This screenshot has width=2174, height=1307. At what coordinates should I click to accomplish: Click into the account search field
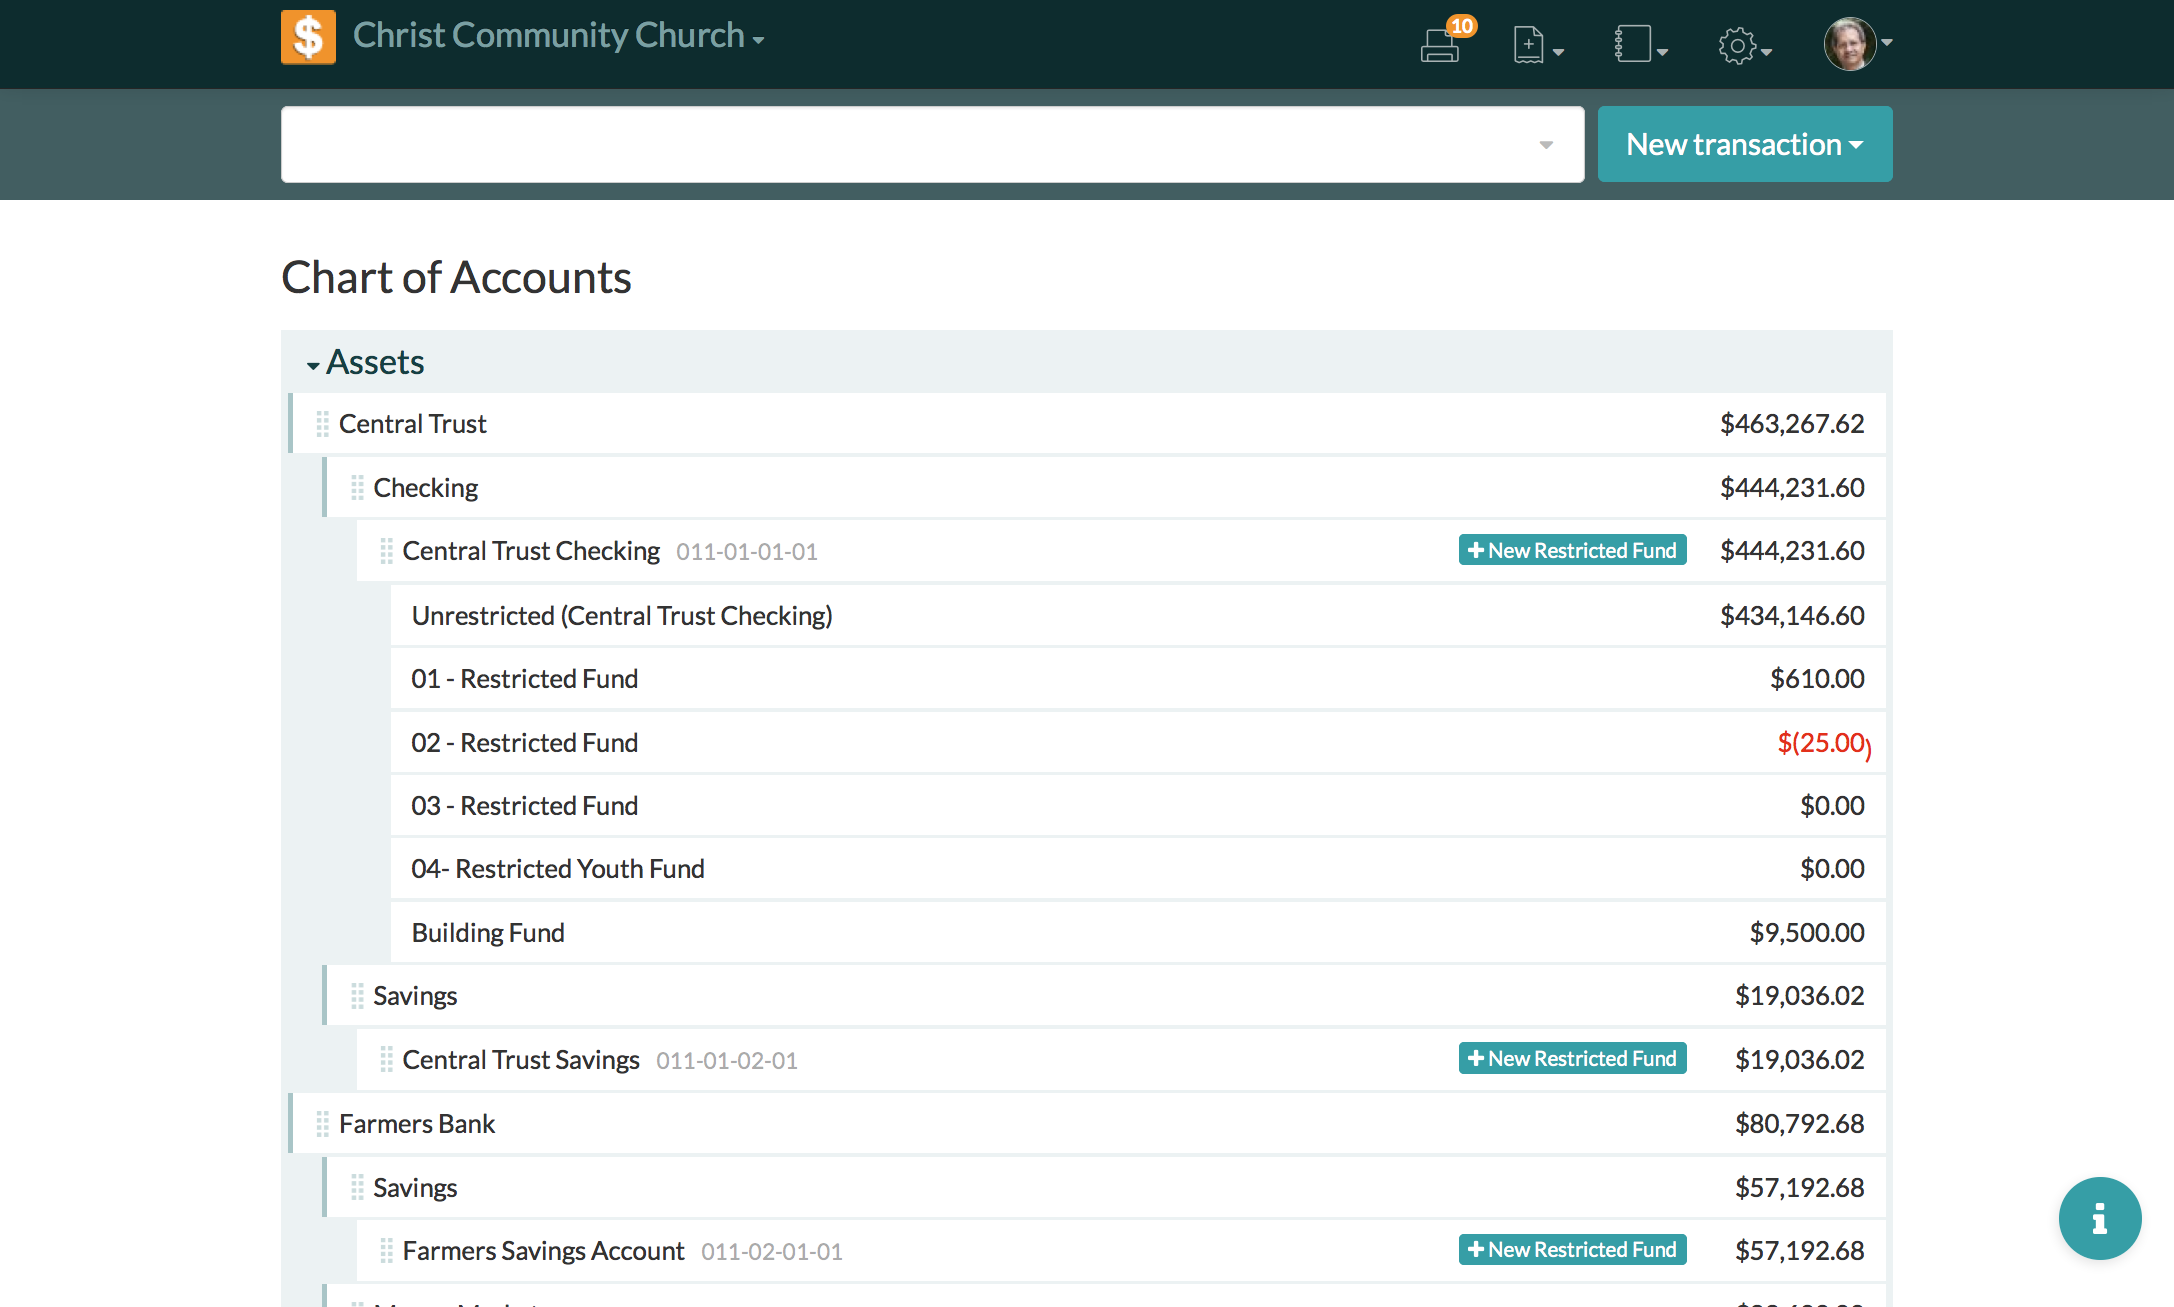pyautogui.click(x=900, y=145)
